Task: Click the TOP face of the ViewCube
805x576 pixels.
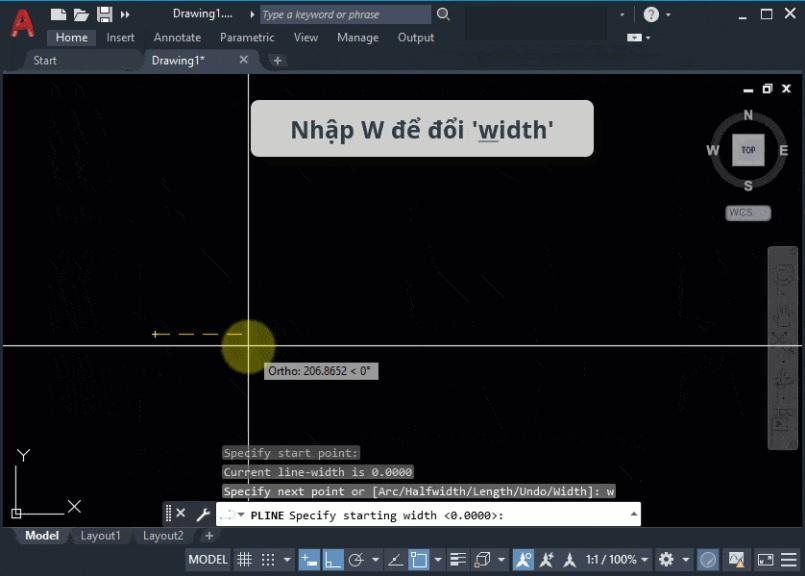Action: (748, 150)
